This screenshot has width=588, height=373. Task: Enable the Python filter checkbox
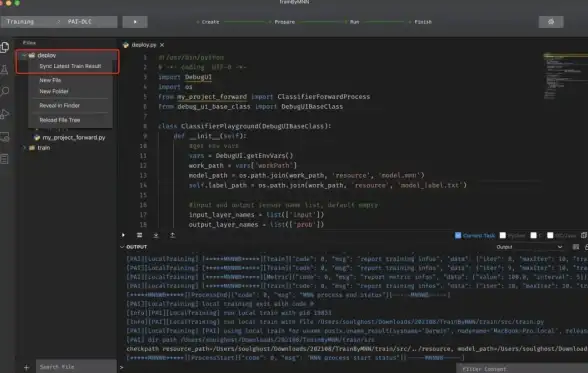[503, 235]
